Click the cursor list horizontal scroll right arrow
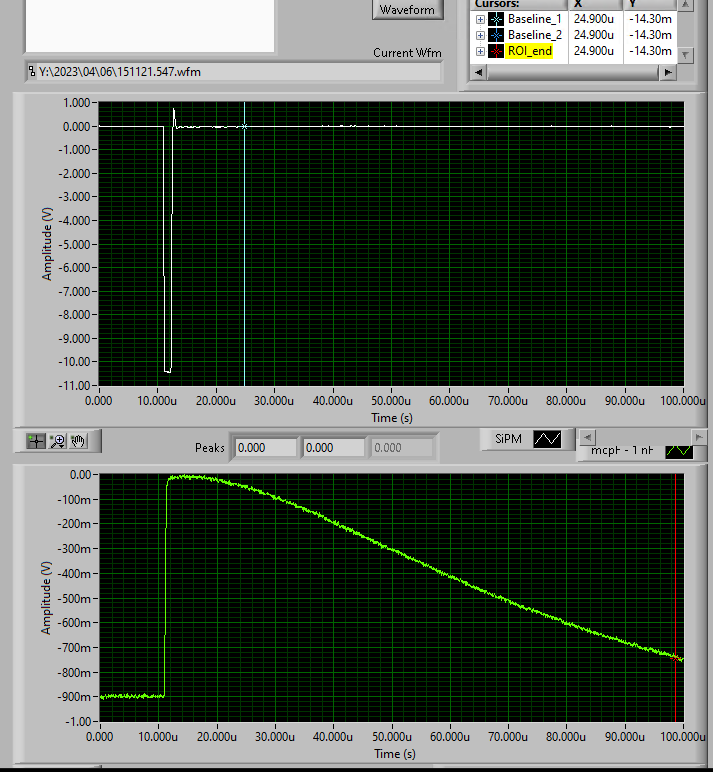 coord(667,72)
